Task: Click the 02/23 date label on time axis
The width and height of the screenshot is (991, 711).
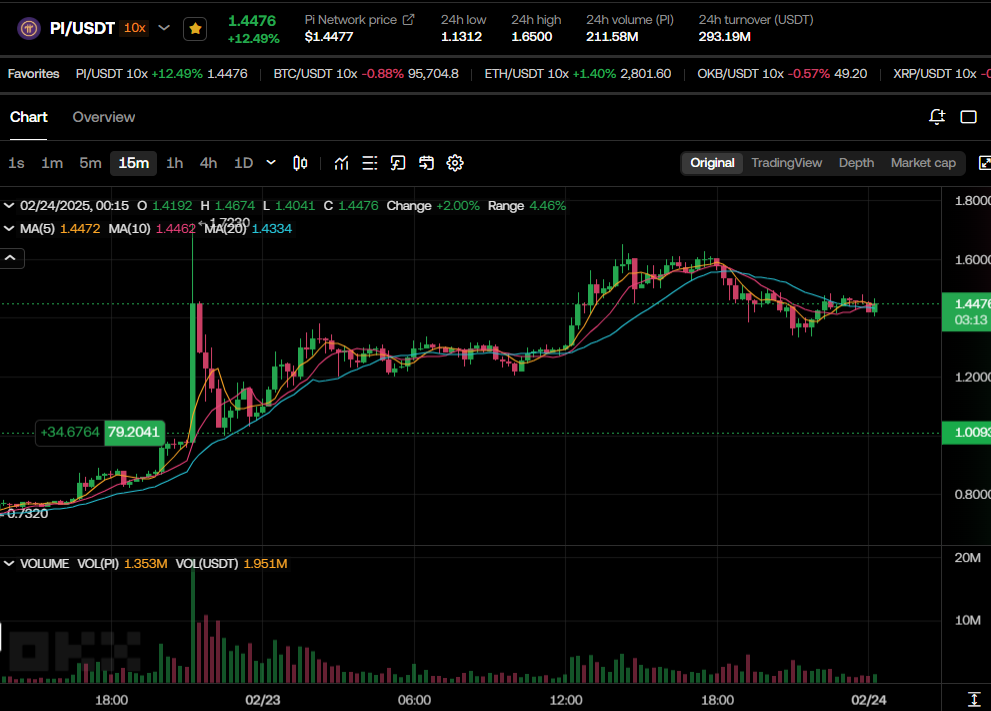Action: click(x=263, y=700)
